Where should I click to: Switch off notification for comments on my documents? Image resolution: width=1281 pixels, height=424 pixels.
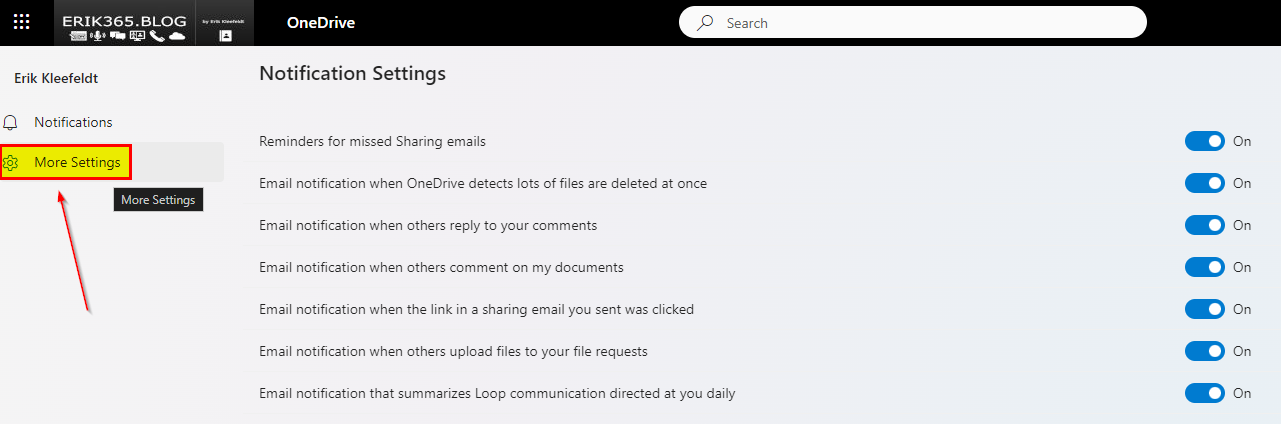(1204, 267)
